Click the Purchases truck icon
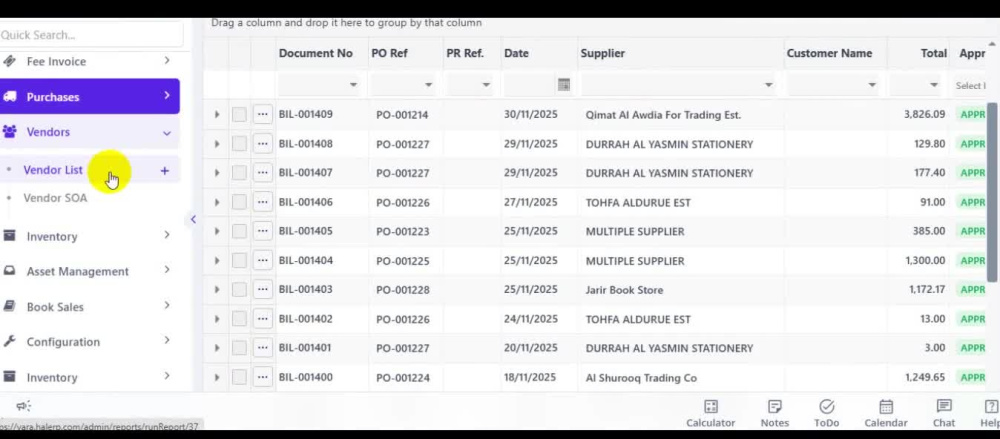1000x439 pixels. pos(10,96)
